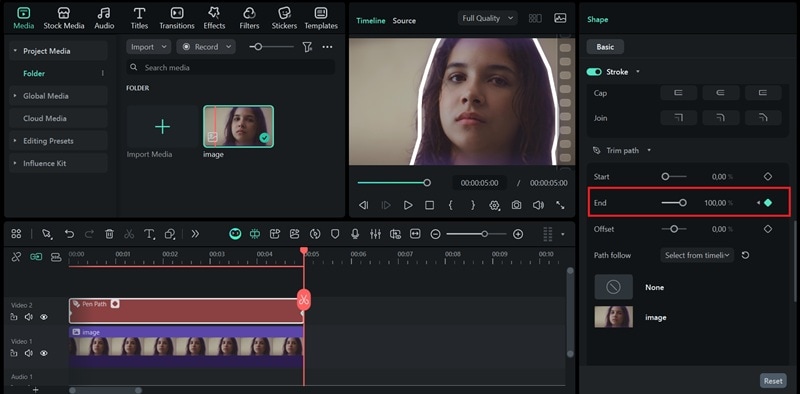The image size is (800, 394).
Task: Adjust the media thumbnail size slider
Action: pyautogui.click(x=271, y=47)
